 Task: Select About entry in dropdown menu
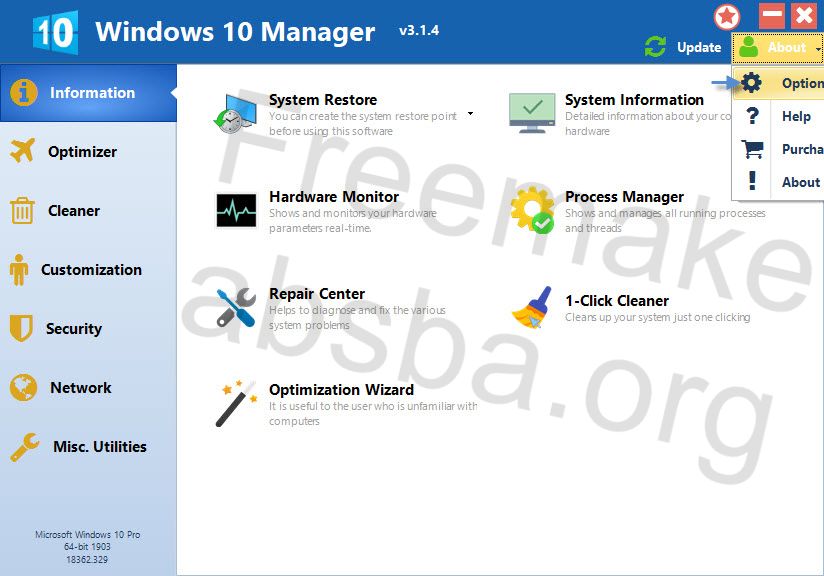(779, 182)
